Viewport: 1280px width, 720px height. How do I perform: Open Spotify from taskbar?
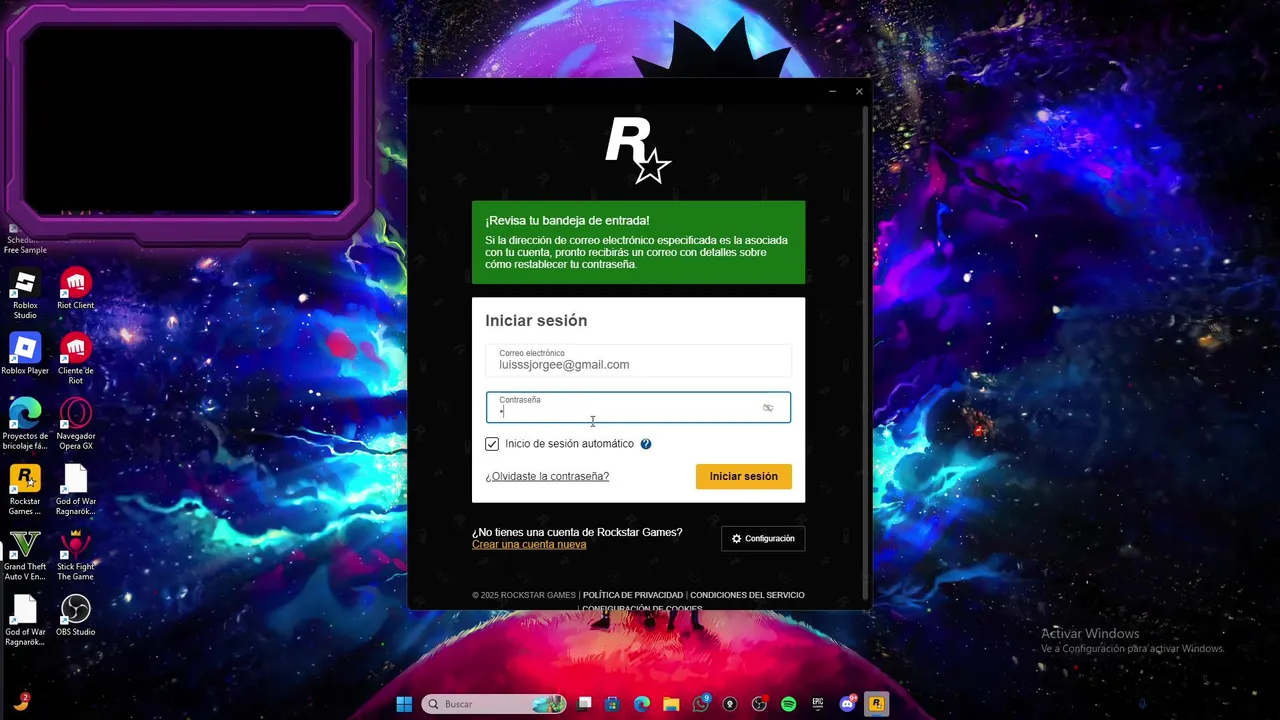click(788, 704)
